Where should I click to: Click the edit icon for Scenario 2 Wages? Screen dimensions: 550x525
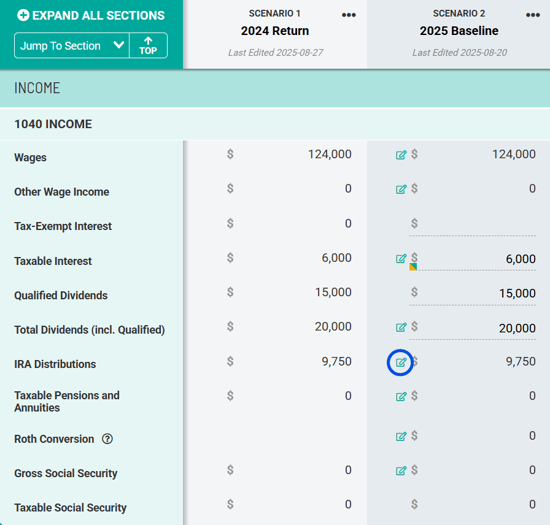click(x=401, y=155)
